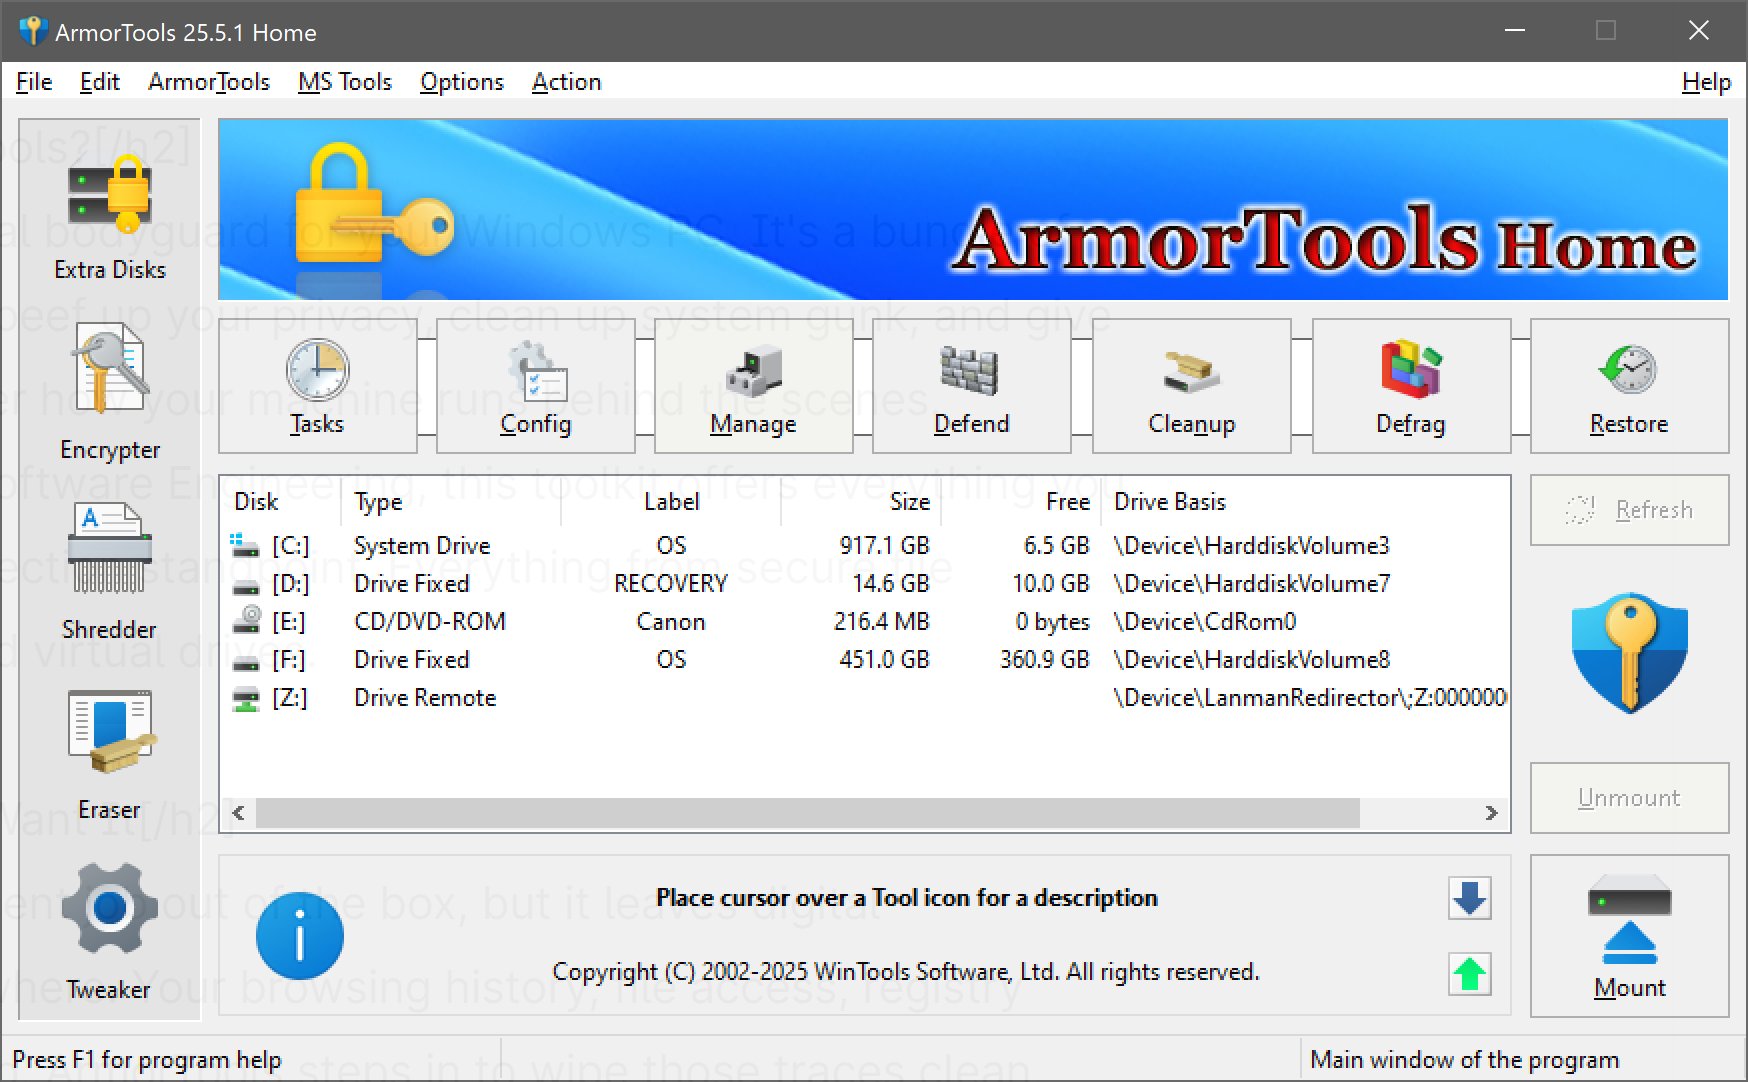Select the Restore tool

1629,387
